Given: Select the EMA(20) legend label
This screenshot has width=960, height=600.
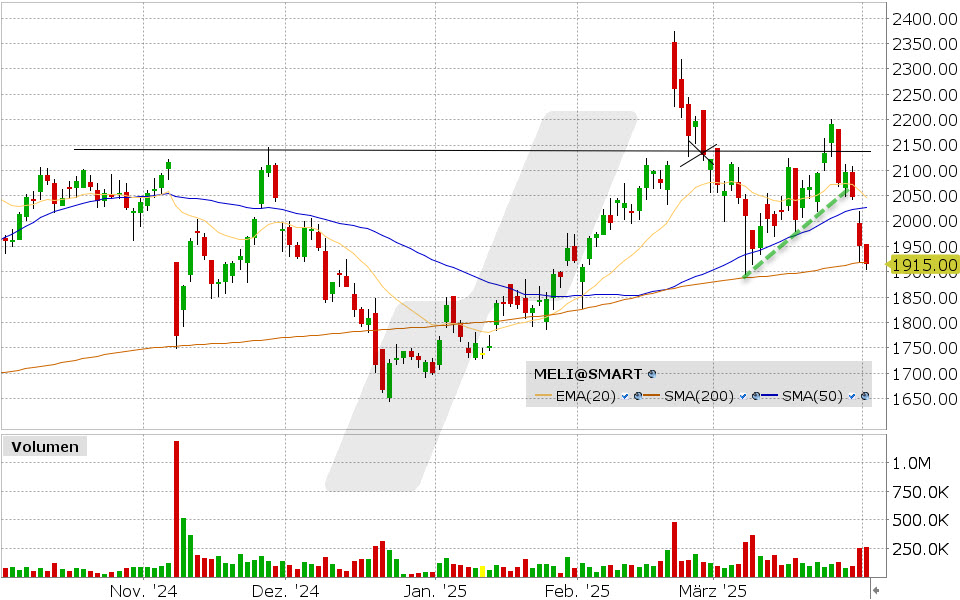Looking at the screenshot, I should [x=586, y=397].
